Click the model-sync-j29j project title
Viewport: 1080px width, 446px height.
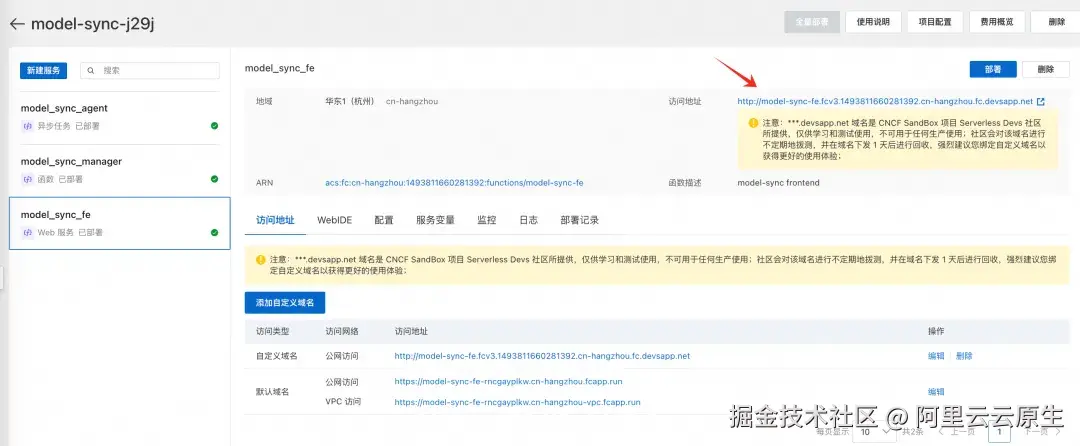click(92, 24)
